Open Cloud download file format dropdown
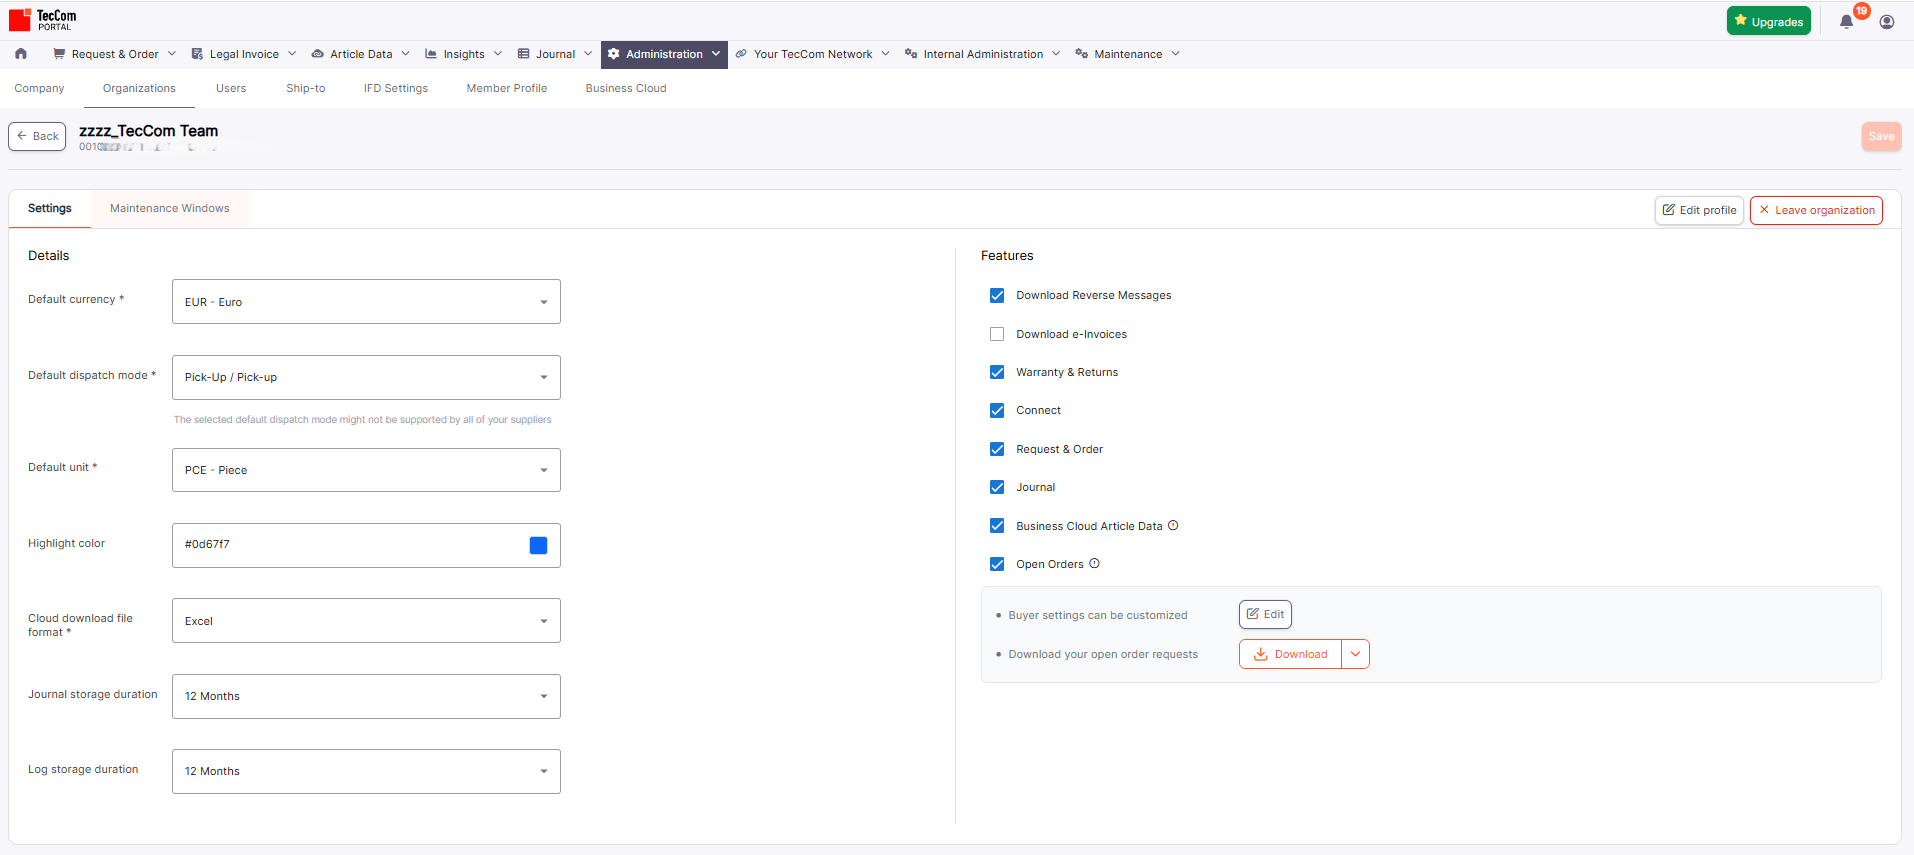 click(x=366, y=621)
